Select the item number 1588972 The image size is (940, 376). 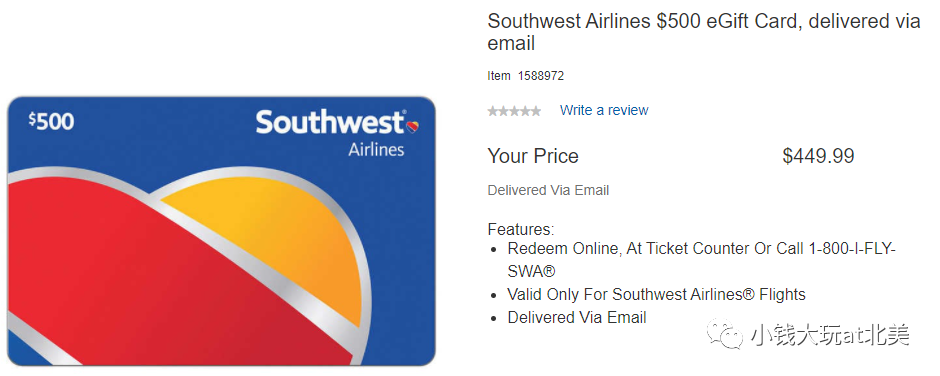pos(541,76)
